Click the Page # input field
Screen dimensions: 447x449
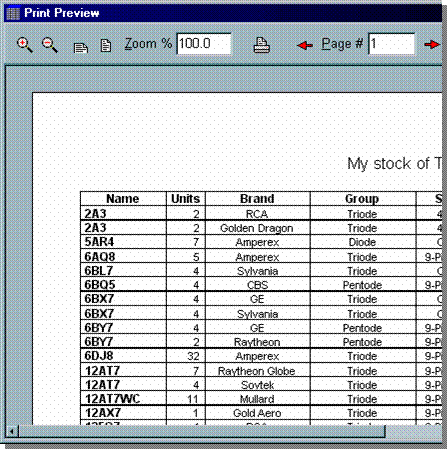pyautogui.click(x=391, y=44)
